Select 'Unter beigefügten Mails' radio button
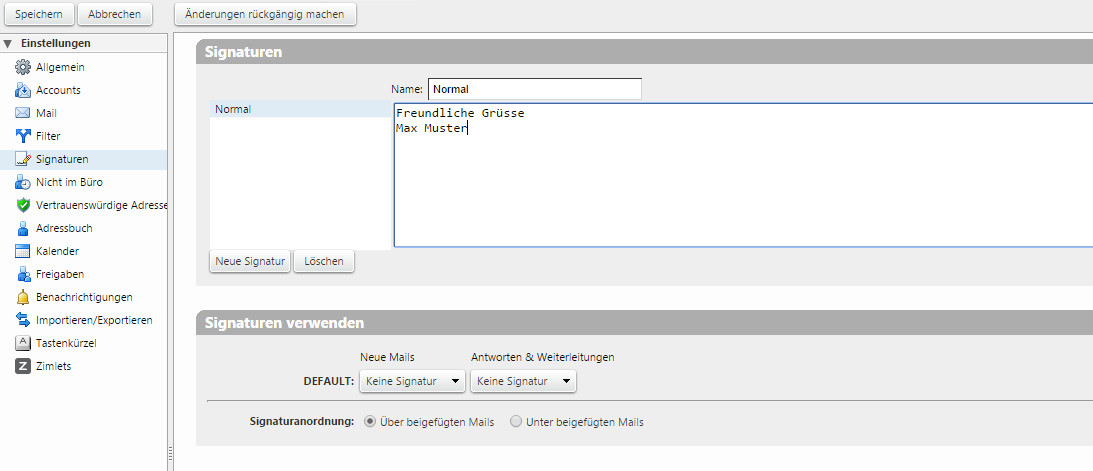The width and height of the screenshot is (1093, 471). click(516, 422)
